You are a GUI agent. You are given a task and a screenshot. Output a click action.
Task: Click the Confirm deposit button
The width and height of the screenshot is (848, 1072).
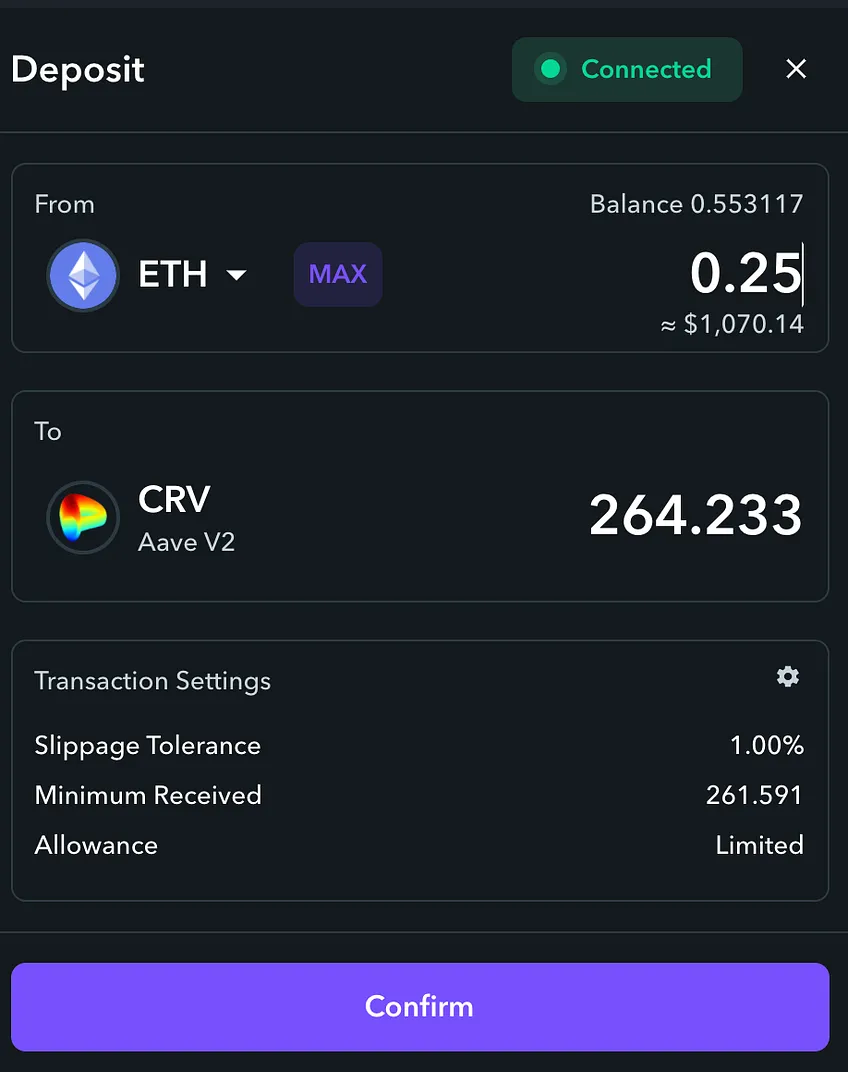420,1006
